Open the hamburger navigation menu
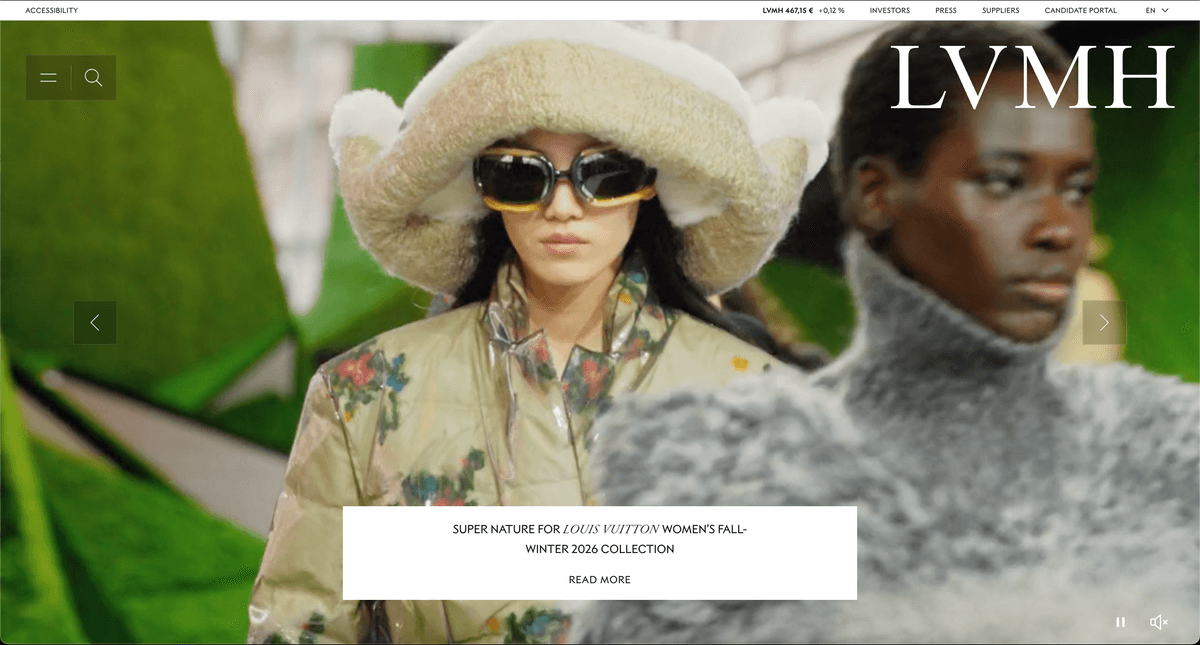 [48, 77]
